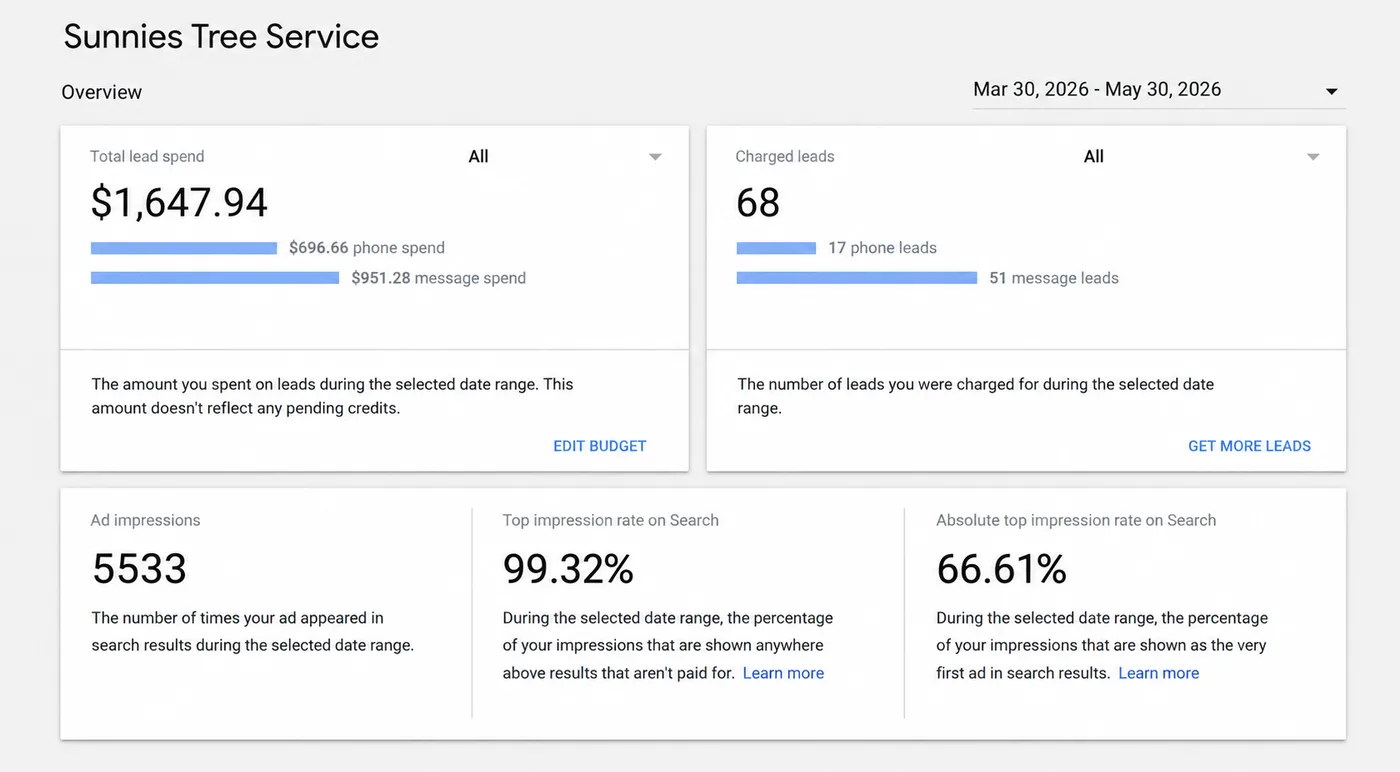Image resolution: width=1400 pixels, height=772 pixels.
Task: Click Total lead spend label
Action: coord(147,156)
